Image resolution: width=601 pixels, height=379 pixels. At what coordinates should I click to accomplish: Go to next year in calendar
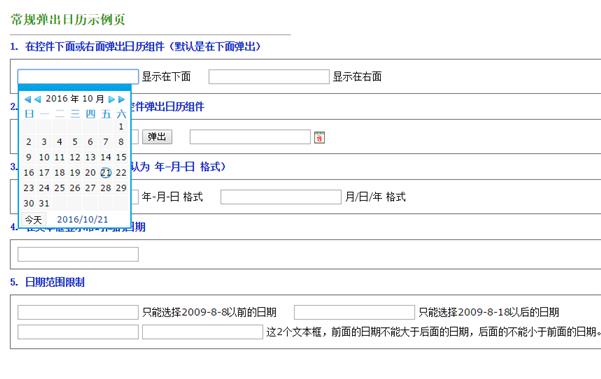tap(122, 99)
